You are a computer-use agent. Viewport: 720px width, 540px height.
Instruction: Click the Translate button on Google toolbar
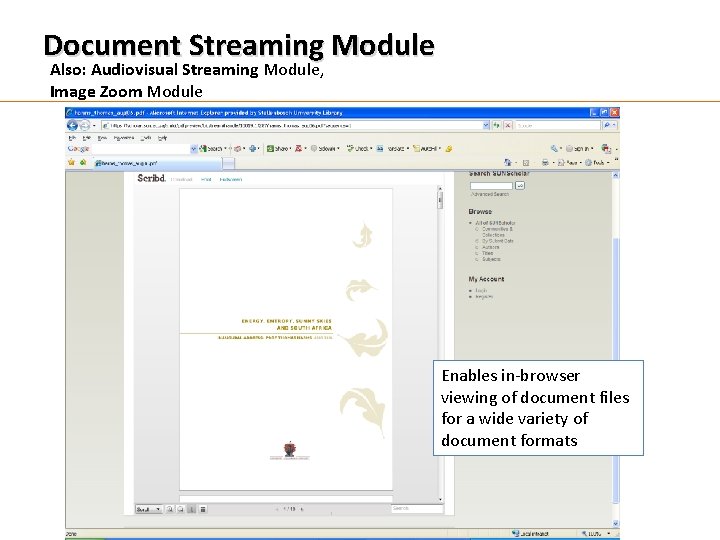[392, 149]
